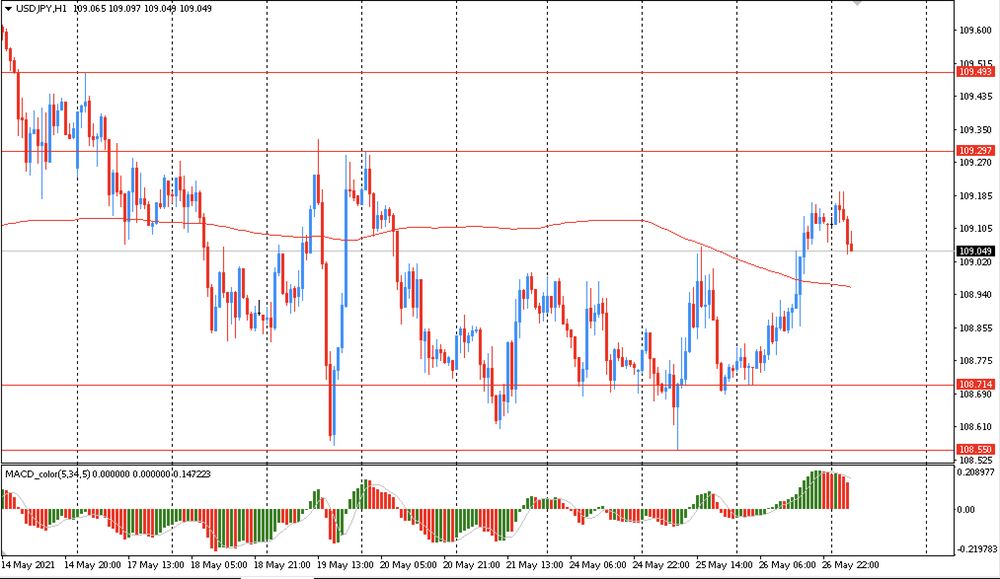Viewport: 1000px width, 579px height.
Task: Click the 0.00 MACD zero level label
Action: (x=968, y=509)
